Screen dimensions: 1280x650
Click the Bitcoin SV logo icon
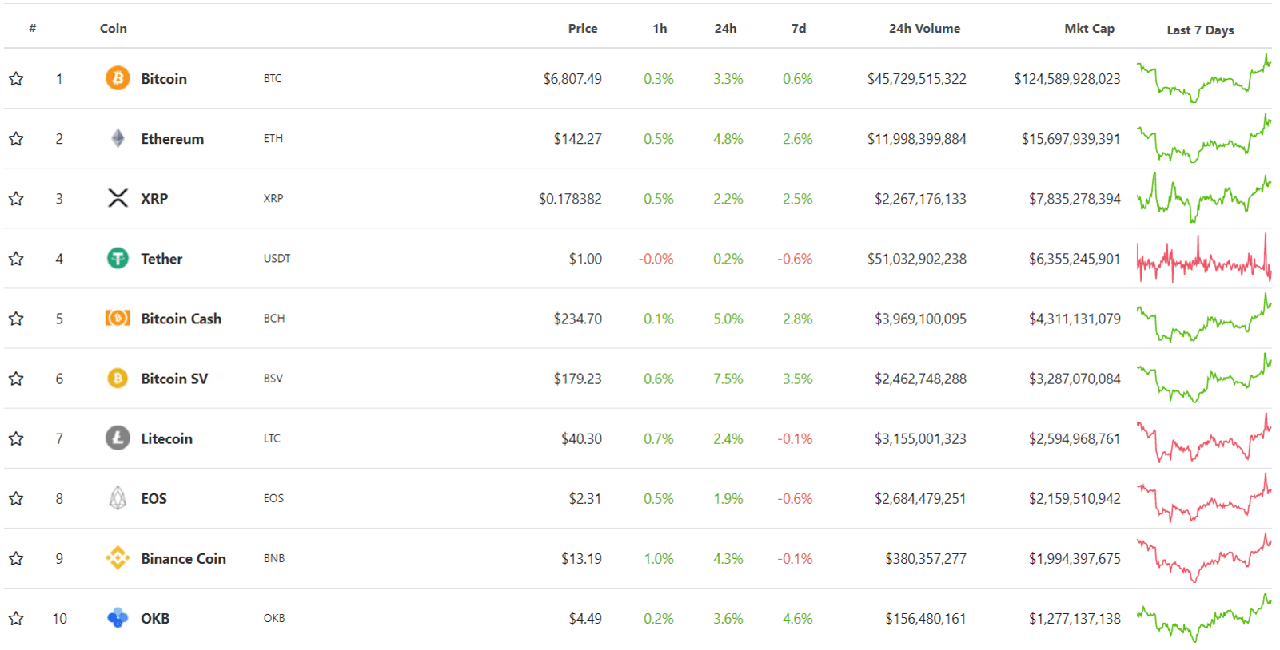[x=118, y=378]
